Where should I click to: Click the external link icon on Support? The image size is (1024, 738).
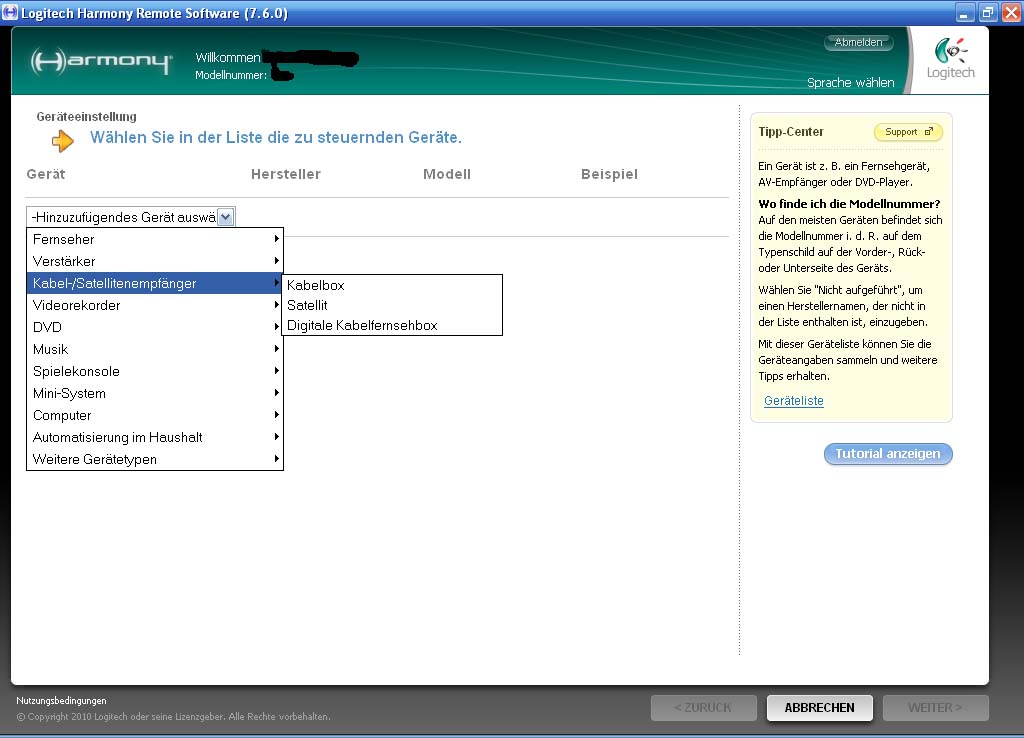point(929,131)
